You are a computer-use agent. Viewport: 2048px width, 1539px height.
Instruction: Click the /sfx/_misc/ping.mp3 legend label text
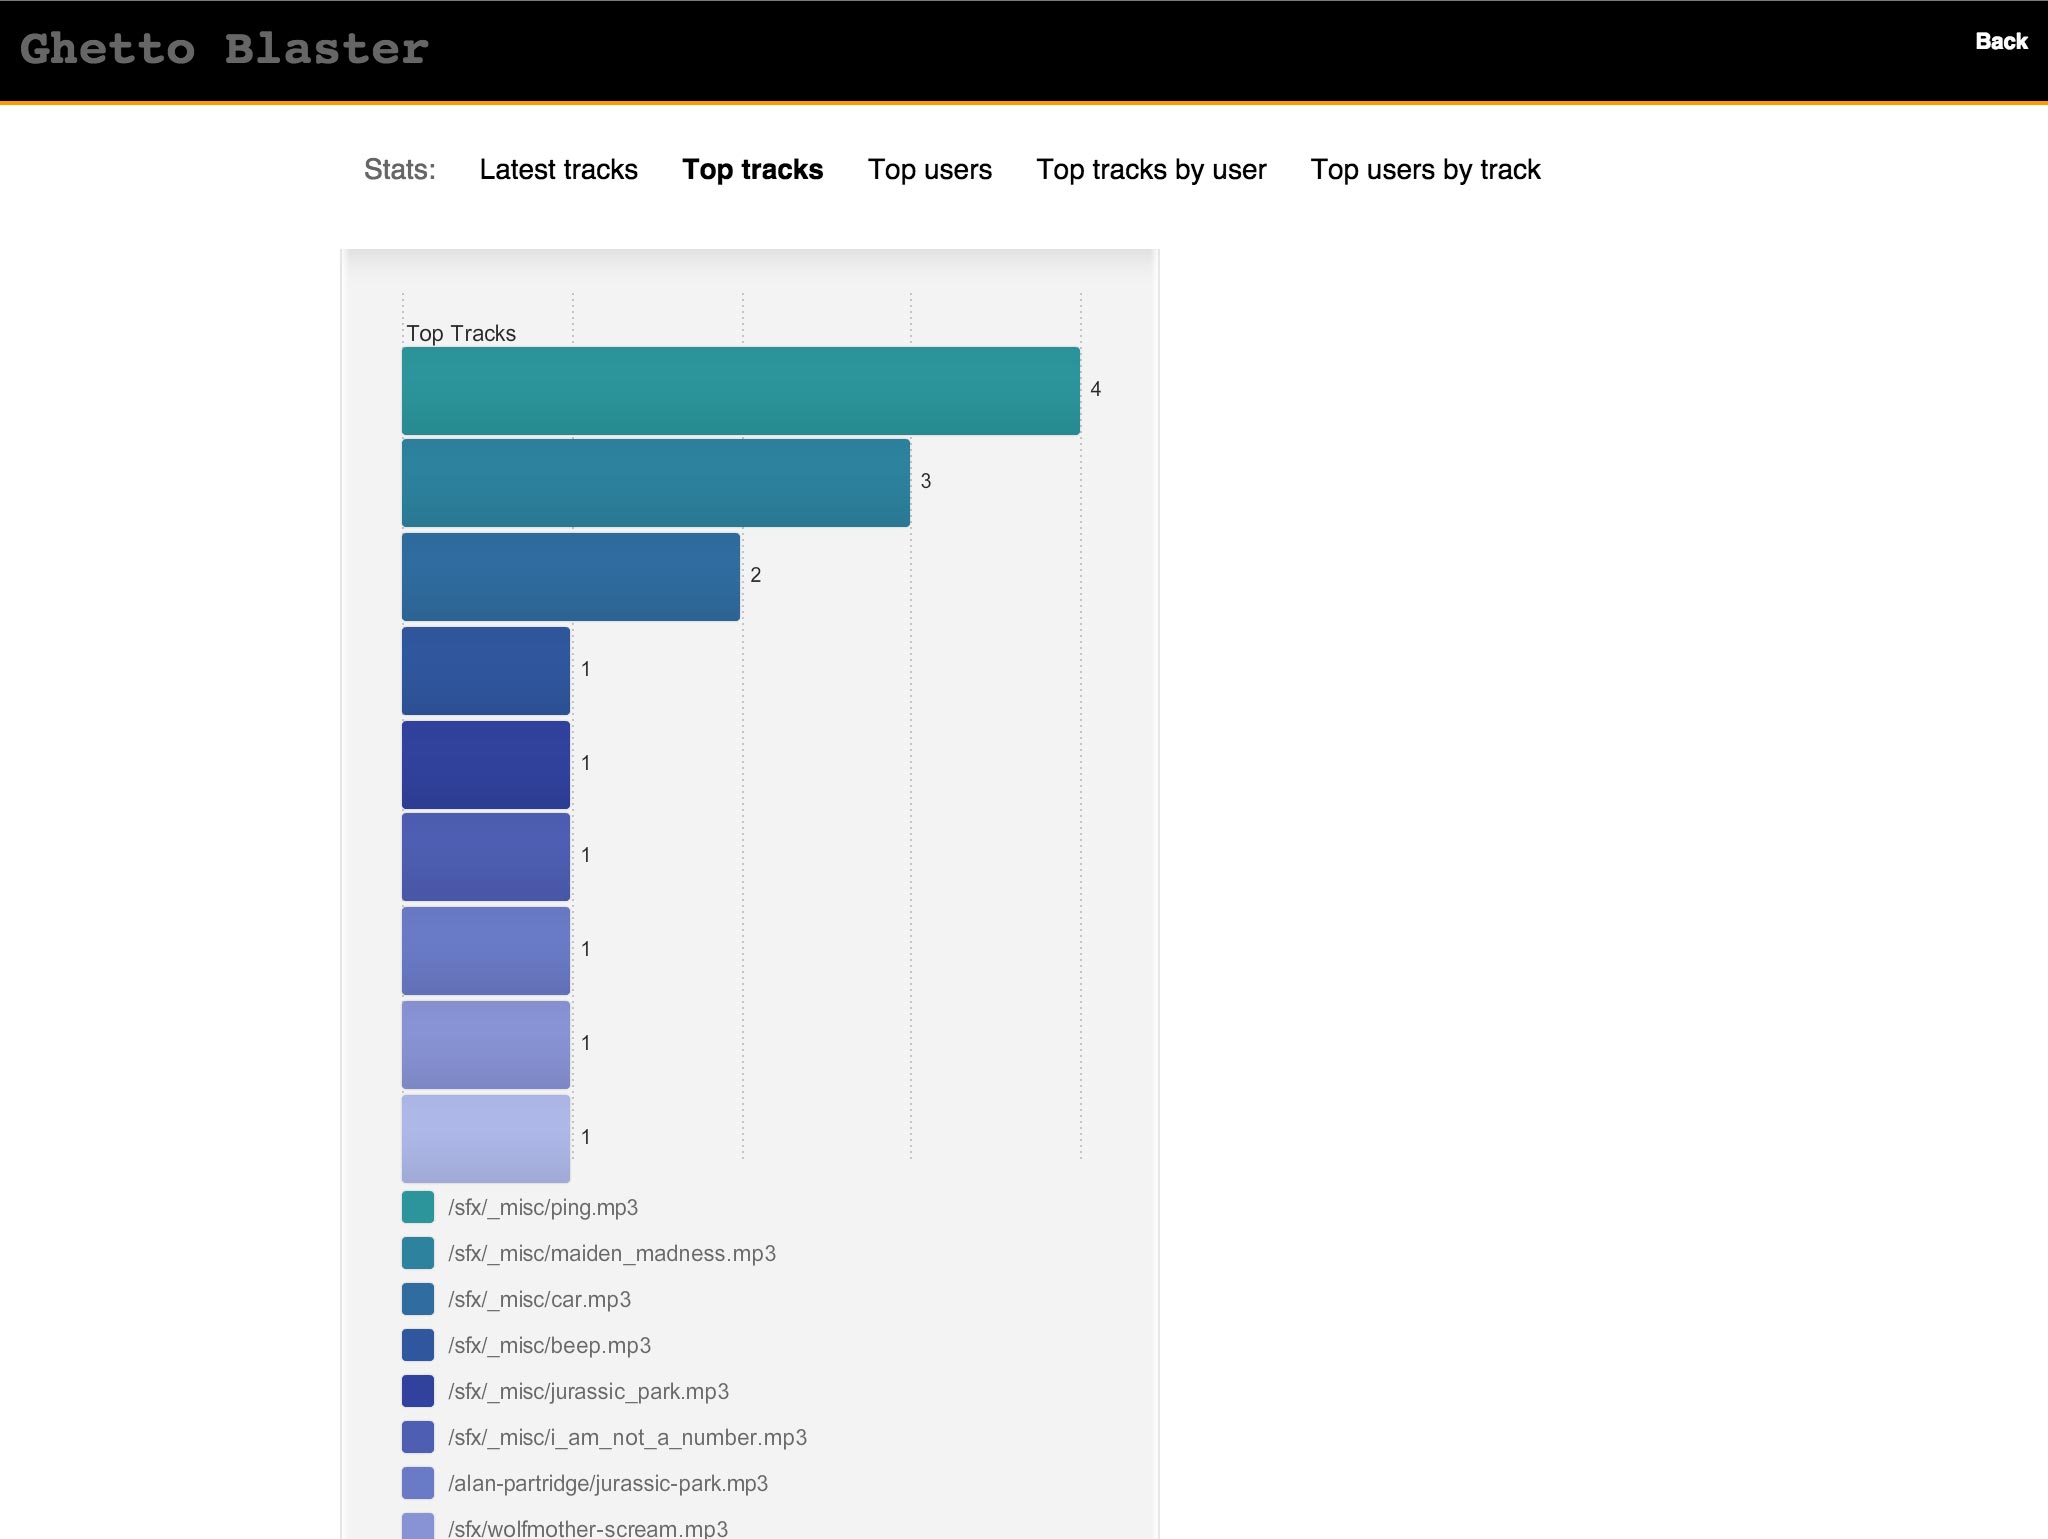[543, 1207]
